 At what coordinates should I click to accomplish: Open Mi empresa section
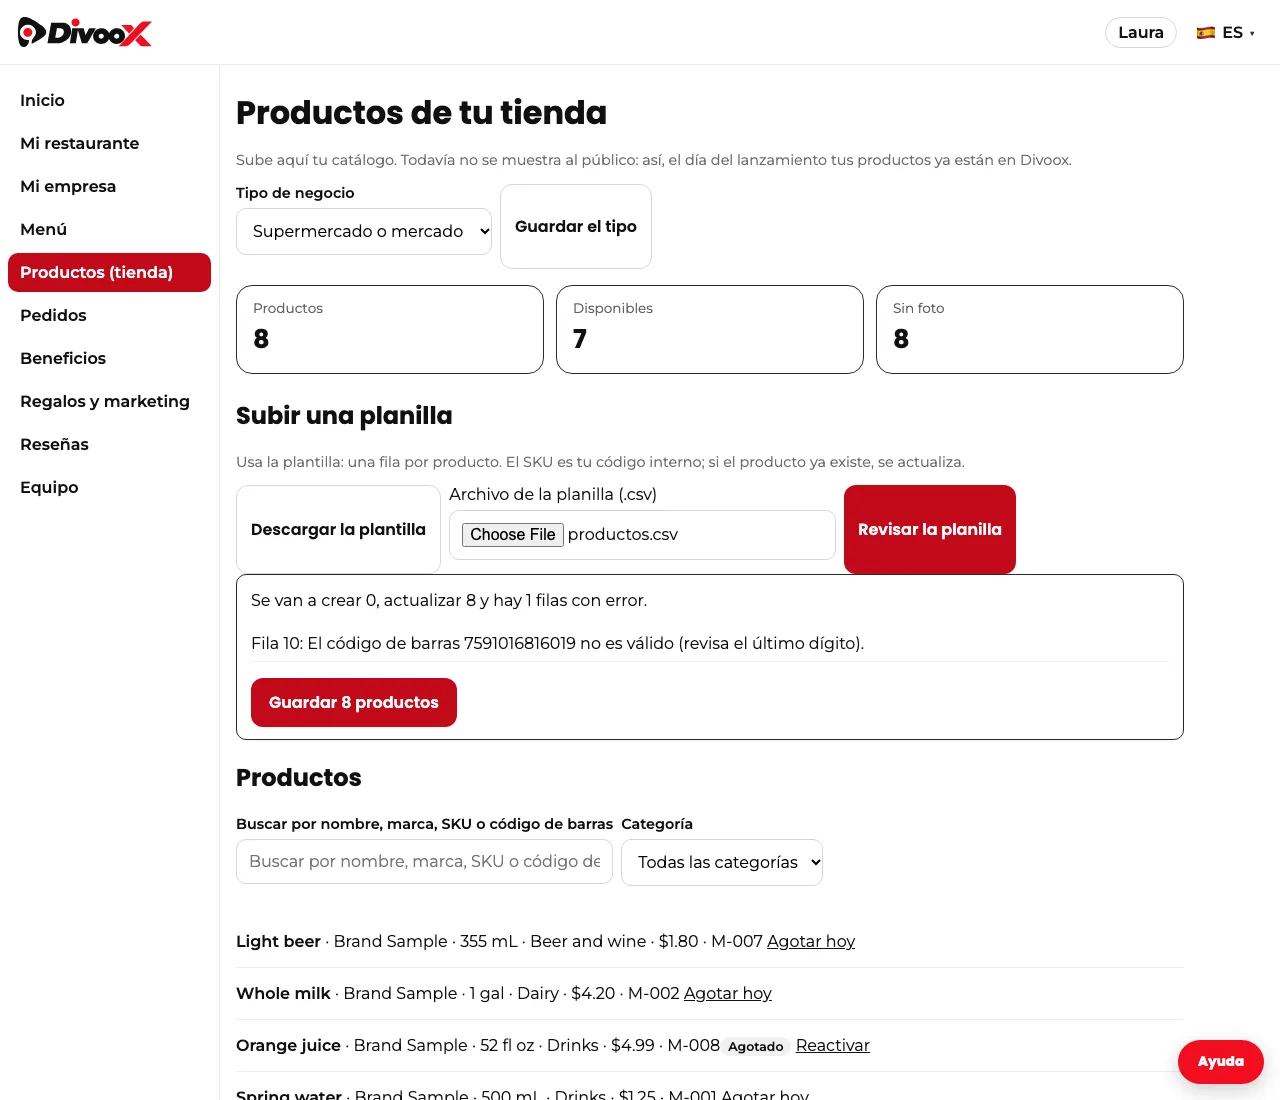coord(109,186)
